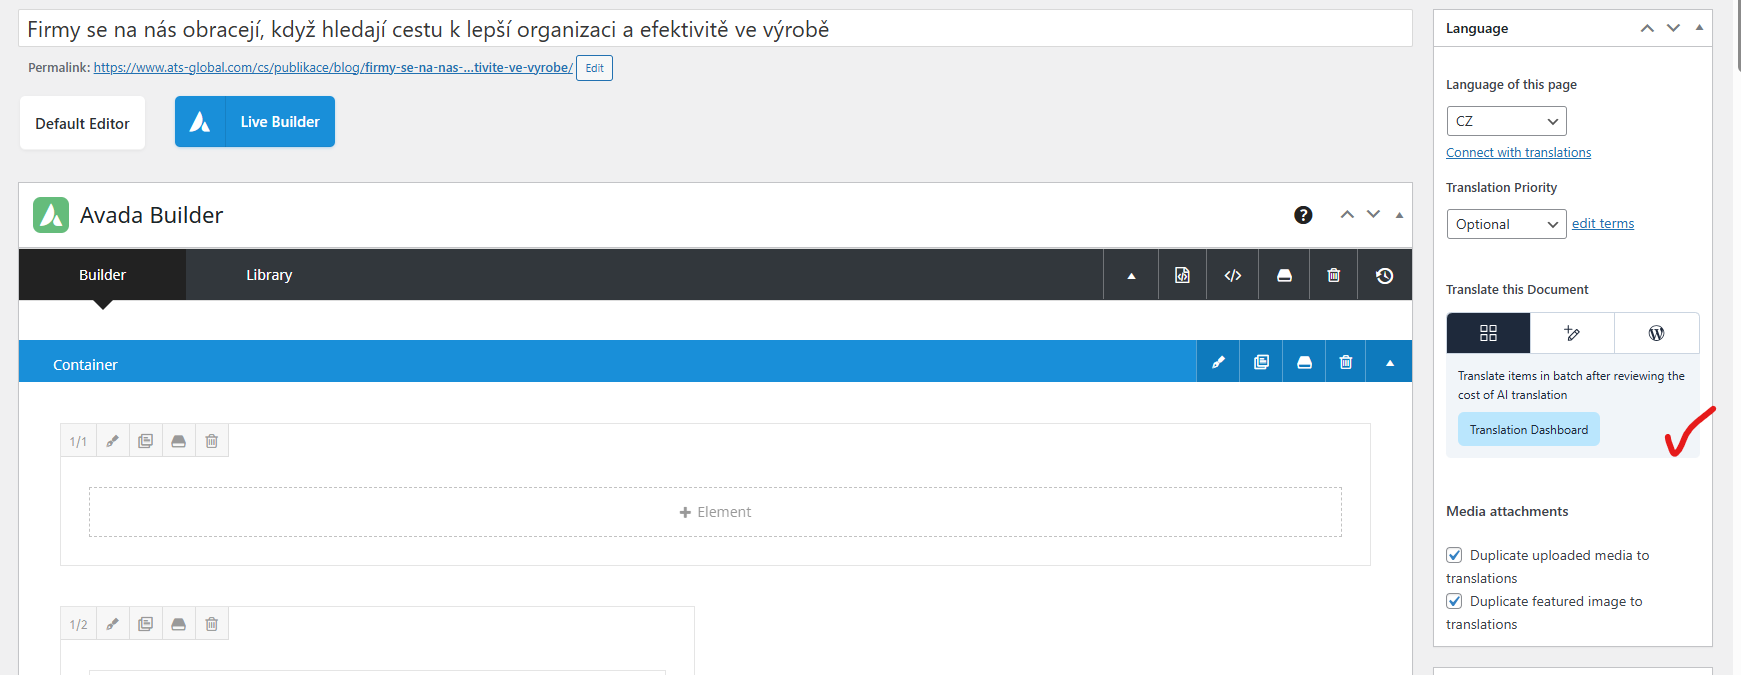Toggle code view icon in builder toolbar
The width and height of the screenshot is (1741, 675).
point(1233,276)
